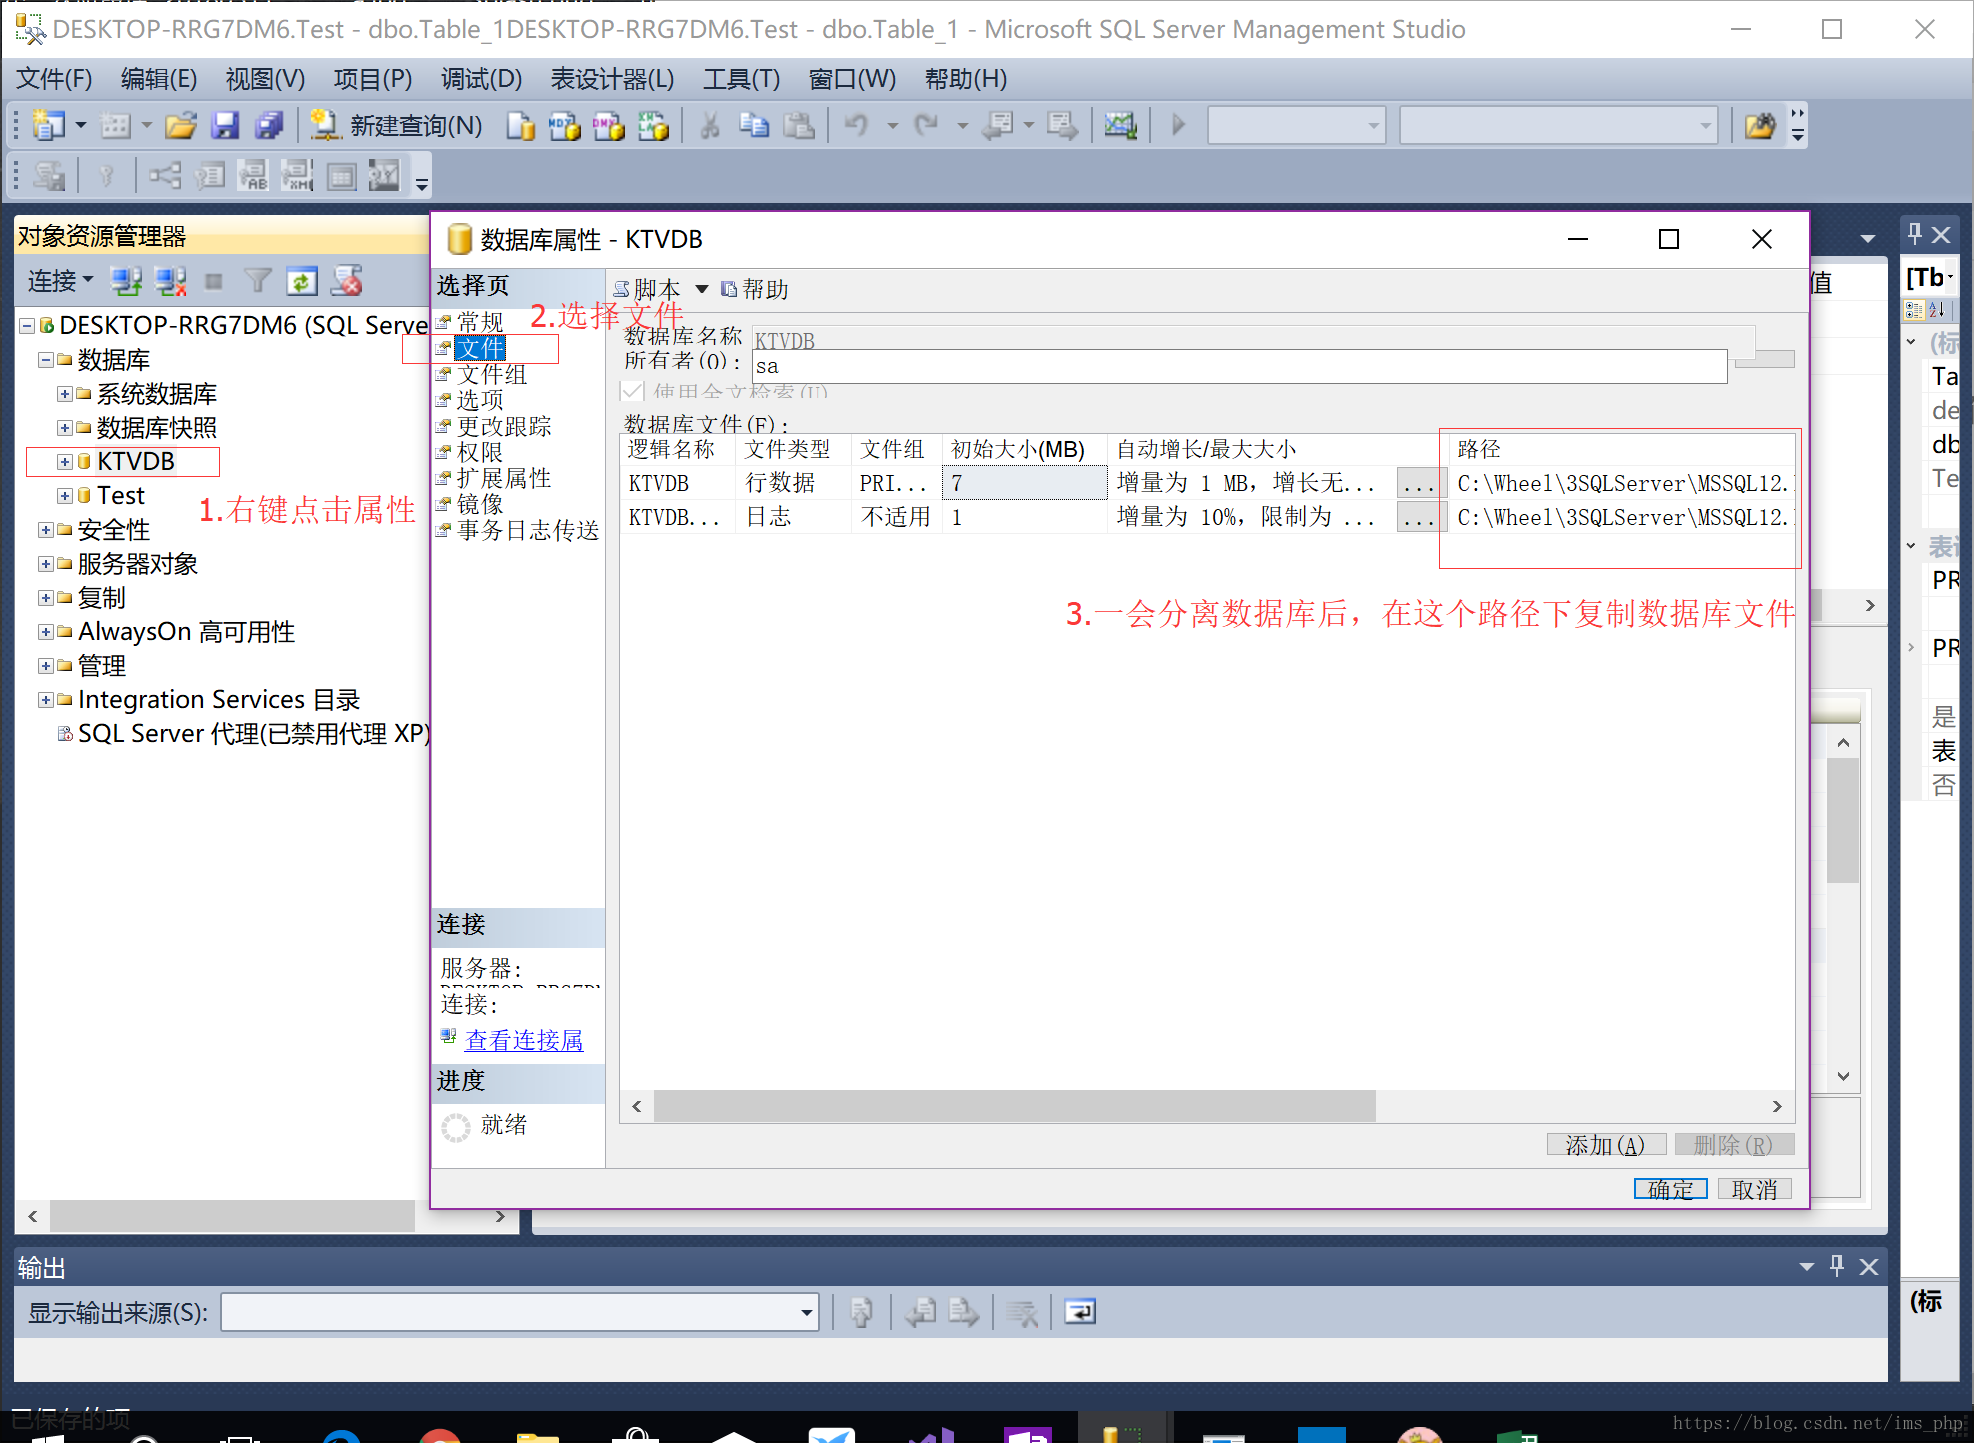1974x1443 pixels.
Task: Click the Connect Object Explorer icon
Action: (x=126, y=281)
